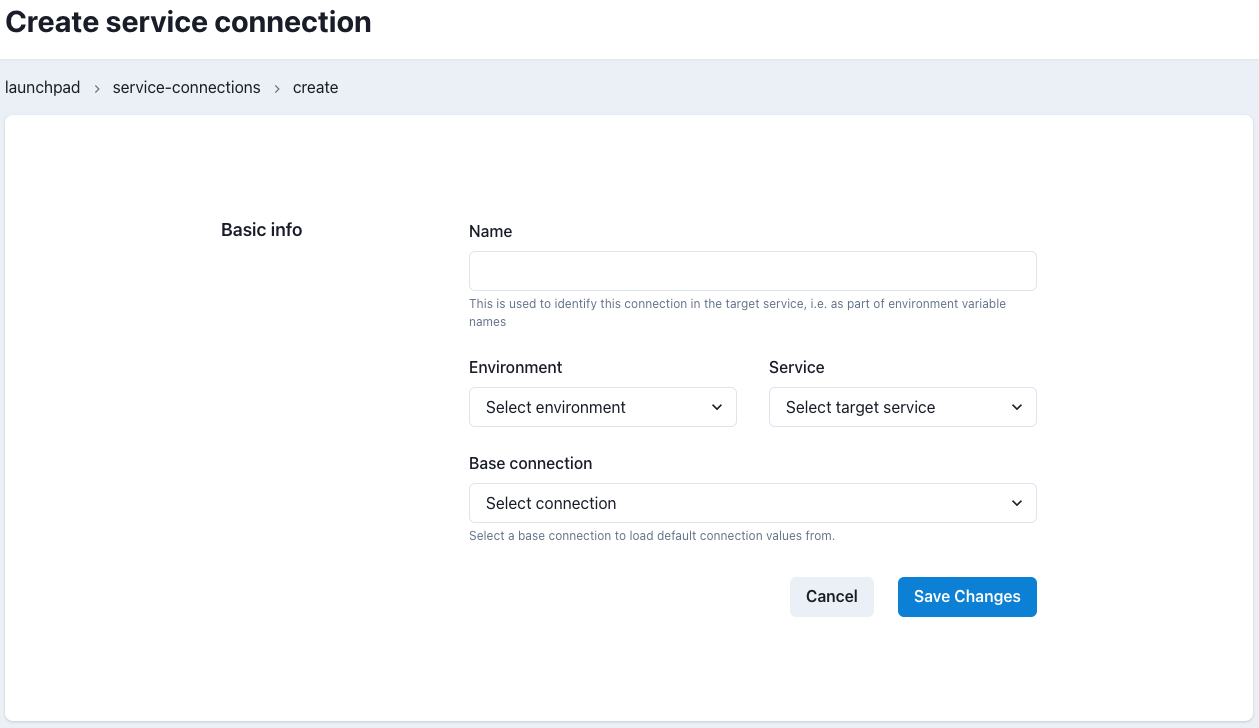Click the chevron arrow in the Base connection dropdown
This screenshot has height=728, width=1259.
pos(1016,503)
